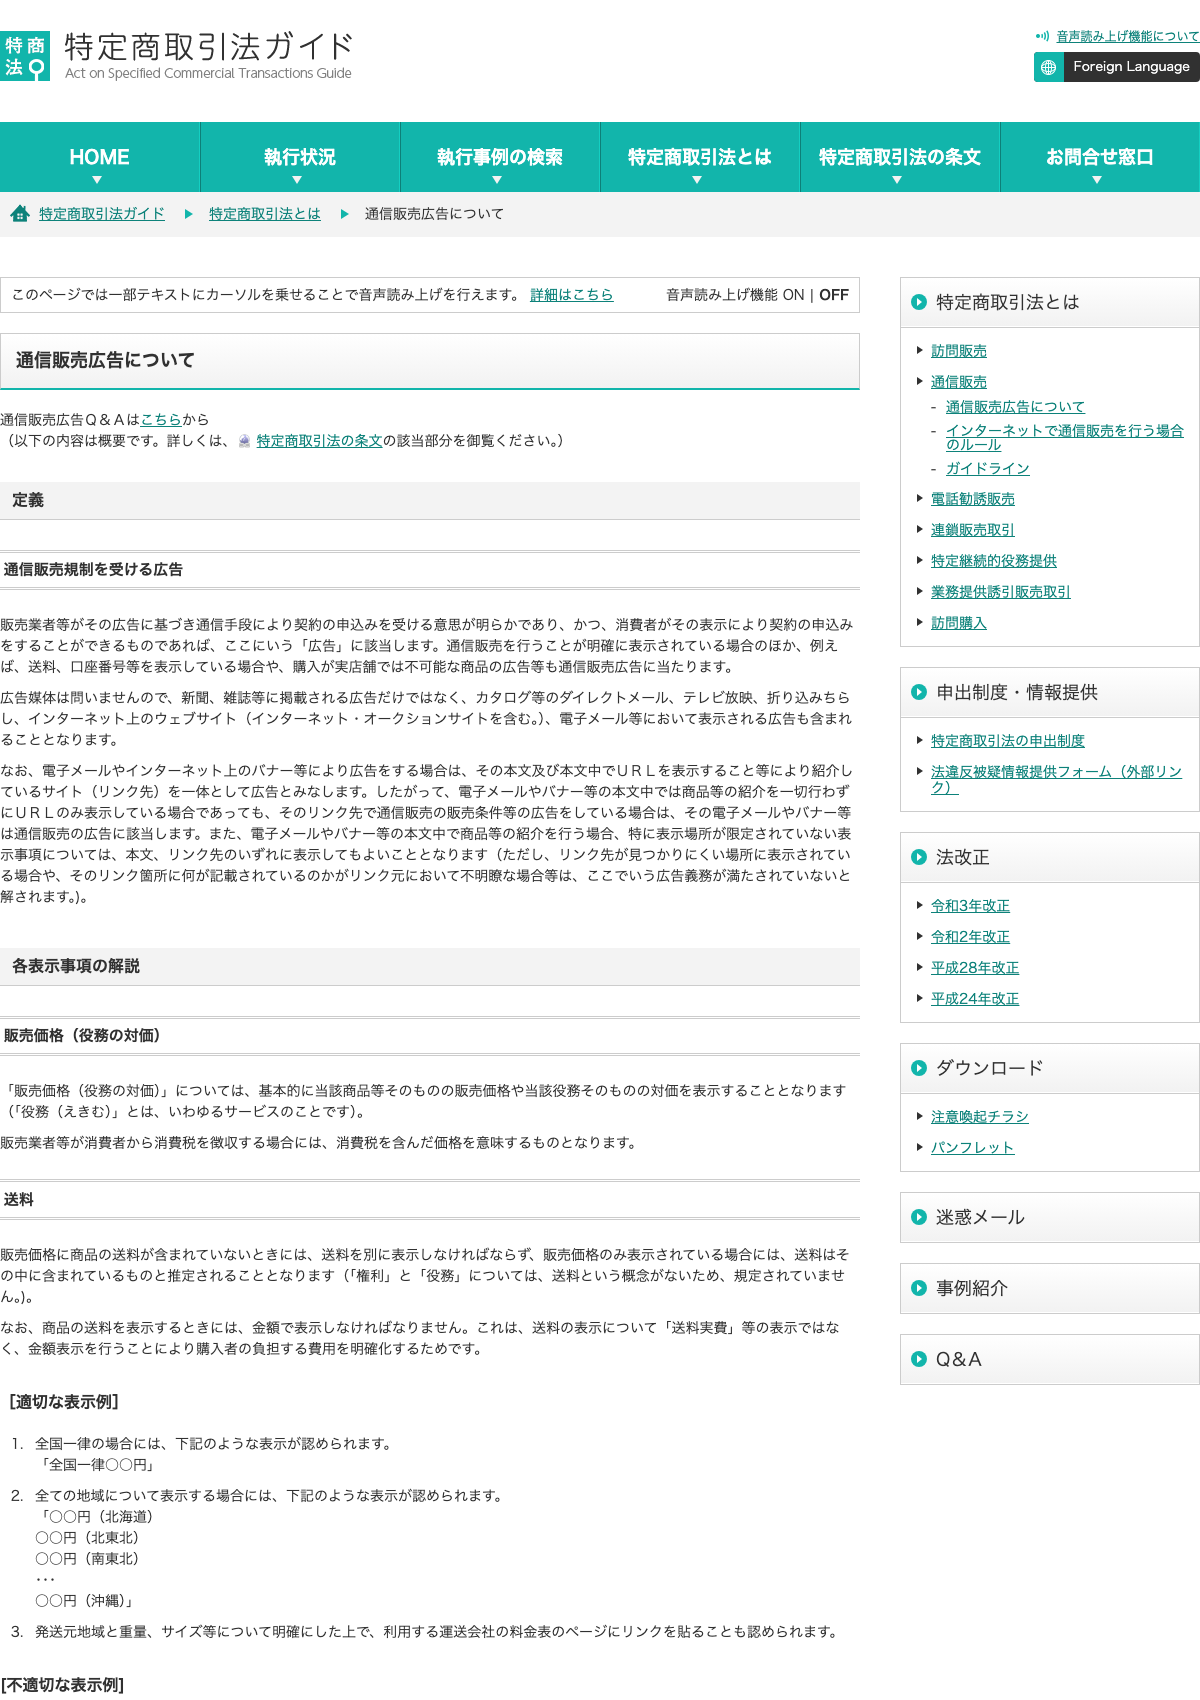The image size is (1200, 1700).
Task: Expand the 執行状況 dropdown arrow
Action: pyautogui.click(x=297, y=180)
